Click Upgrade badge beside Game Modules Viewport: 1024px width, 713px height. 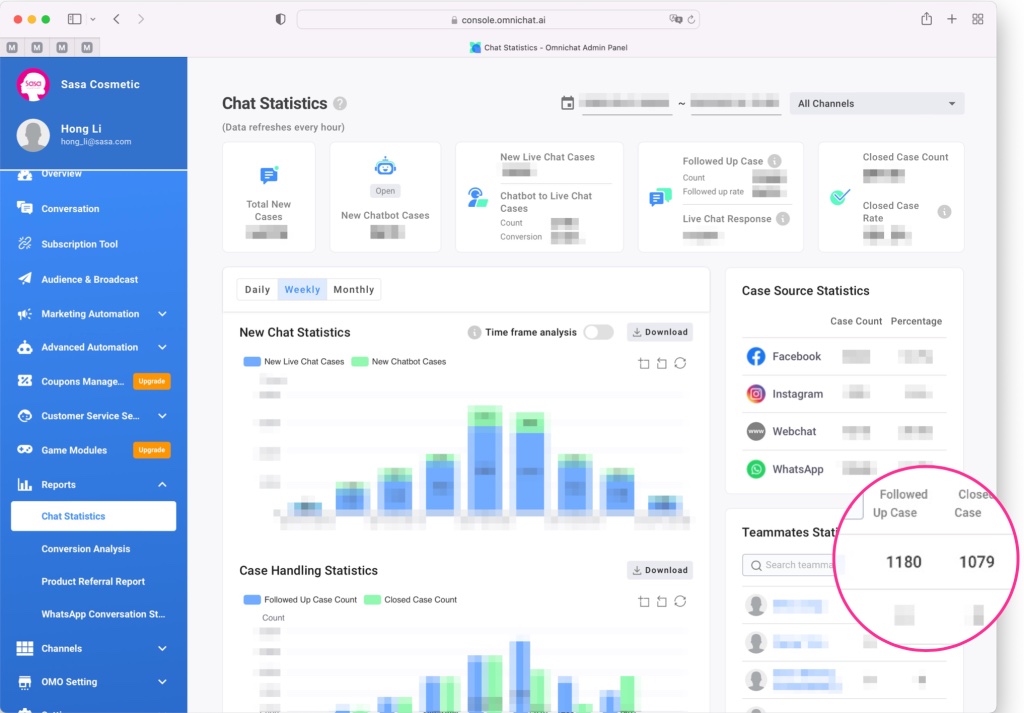pos(152,450)
